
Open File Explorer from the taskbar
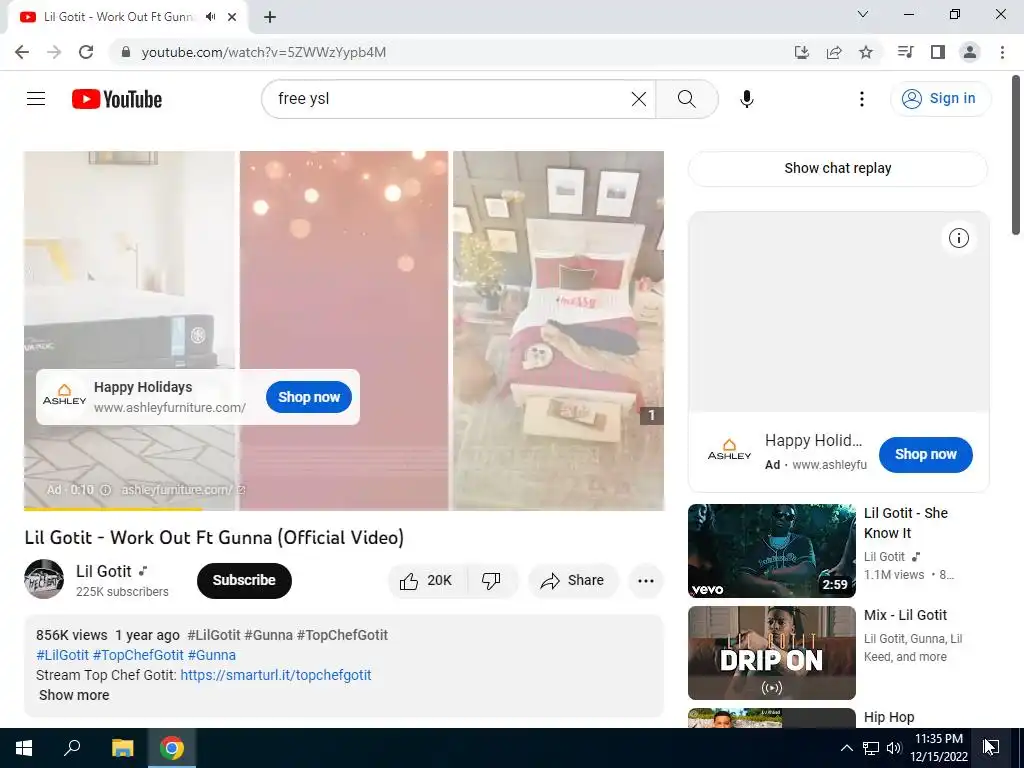tap(122, 748)
